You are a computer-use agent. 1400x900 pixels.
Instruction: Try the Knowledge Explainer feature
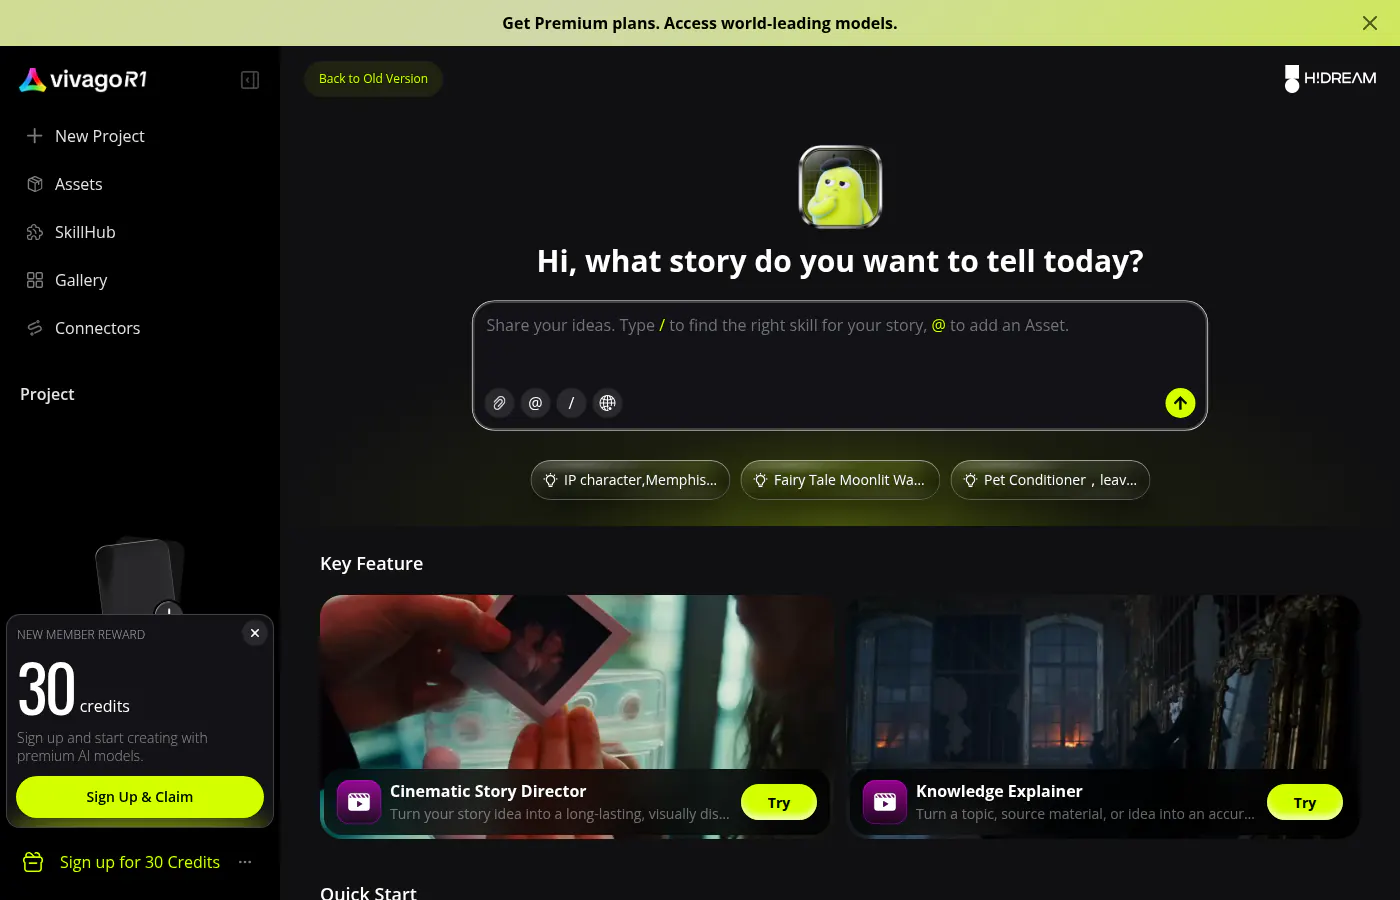tap(1305, 802)
